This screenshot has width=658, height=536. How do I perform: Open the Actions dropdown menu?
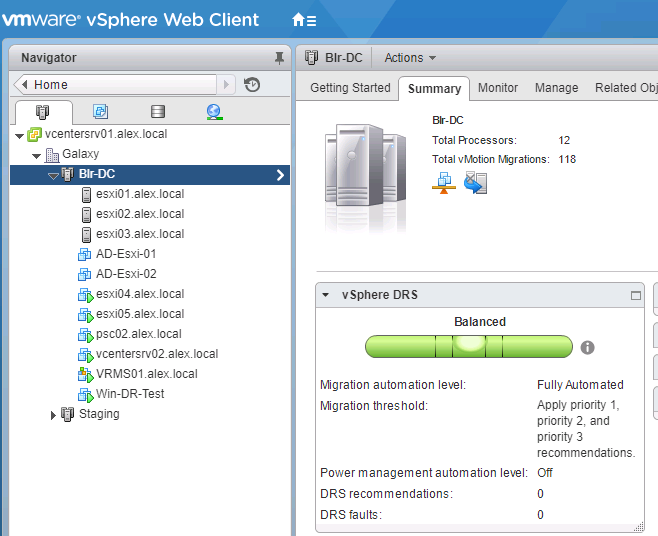coord(410,58)
